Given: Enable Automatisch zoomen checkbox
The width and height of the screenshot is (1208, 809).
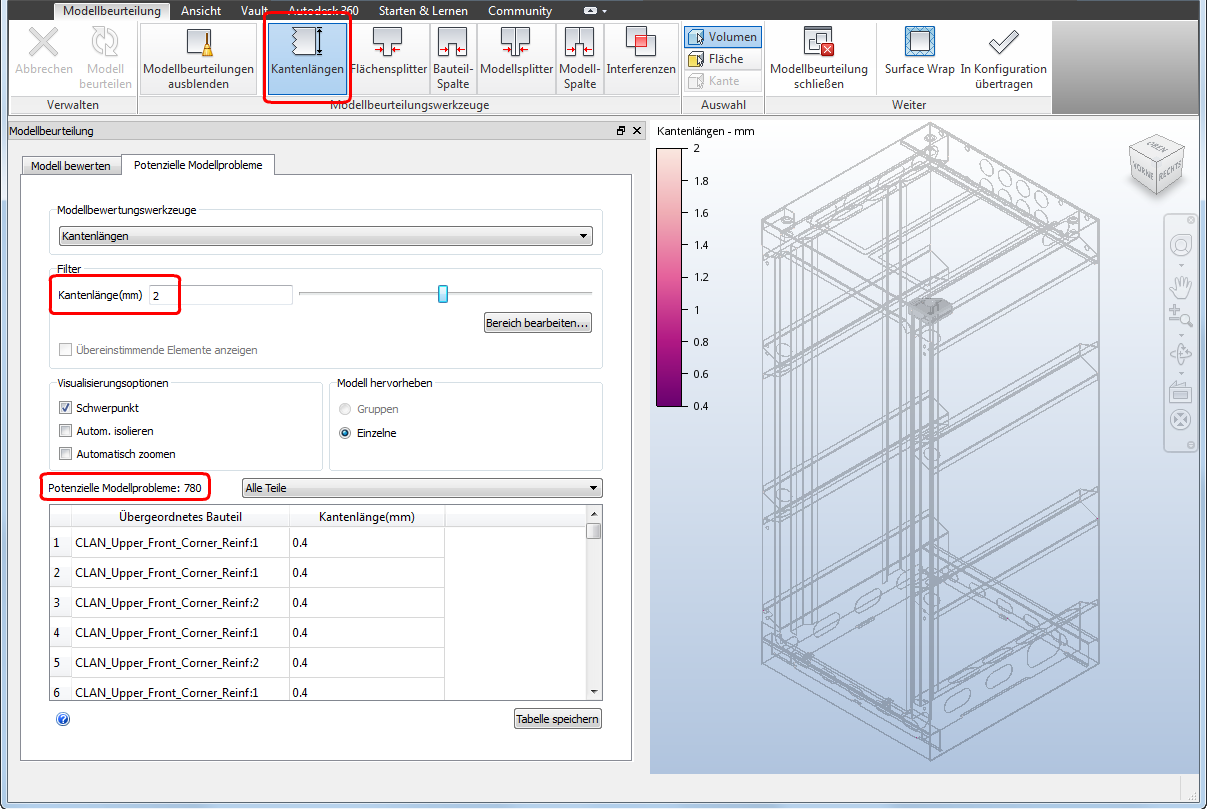Looking at the screenshot, I should (66, 454).
